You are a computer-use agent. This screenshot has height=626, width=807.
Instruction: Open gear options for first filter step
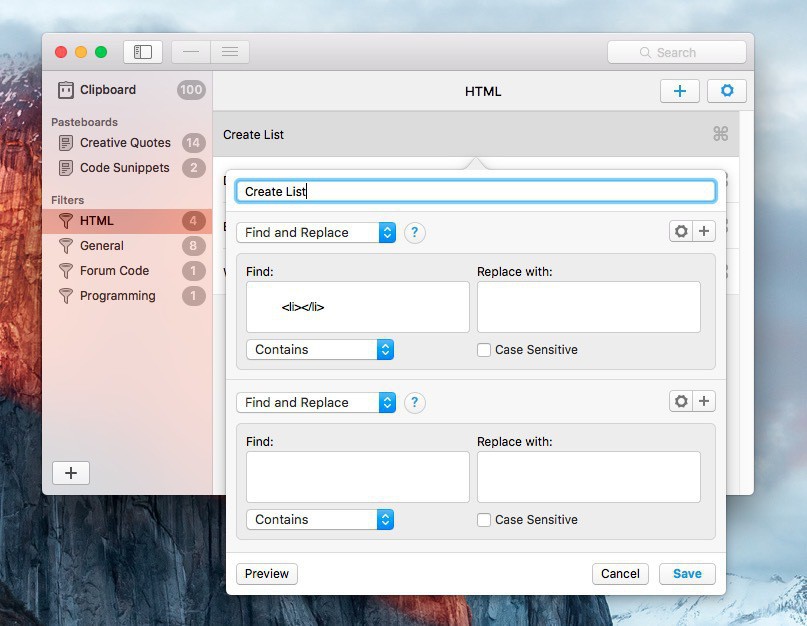pyautogui.click(x=681, y=232)
